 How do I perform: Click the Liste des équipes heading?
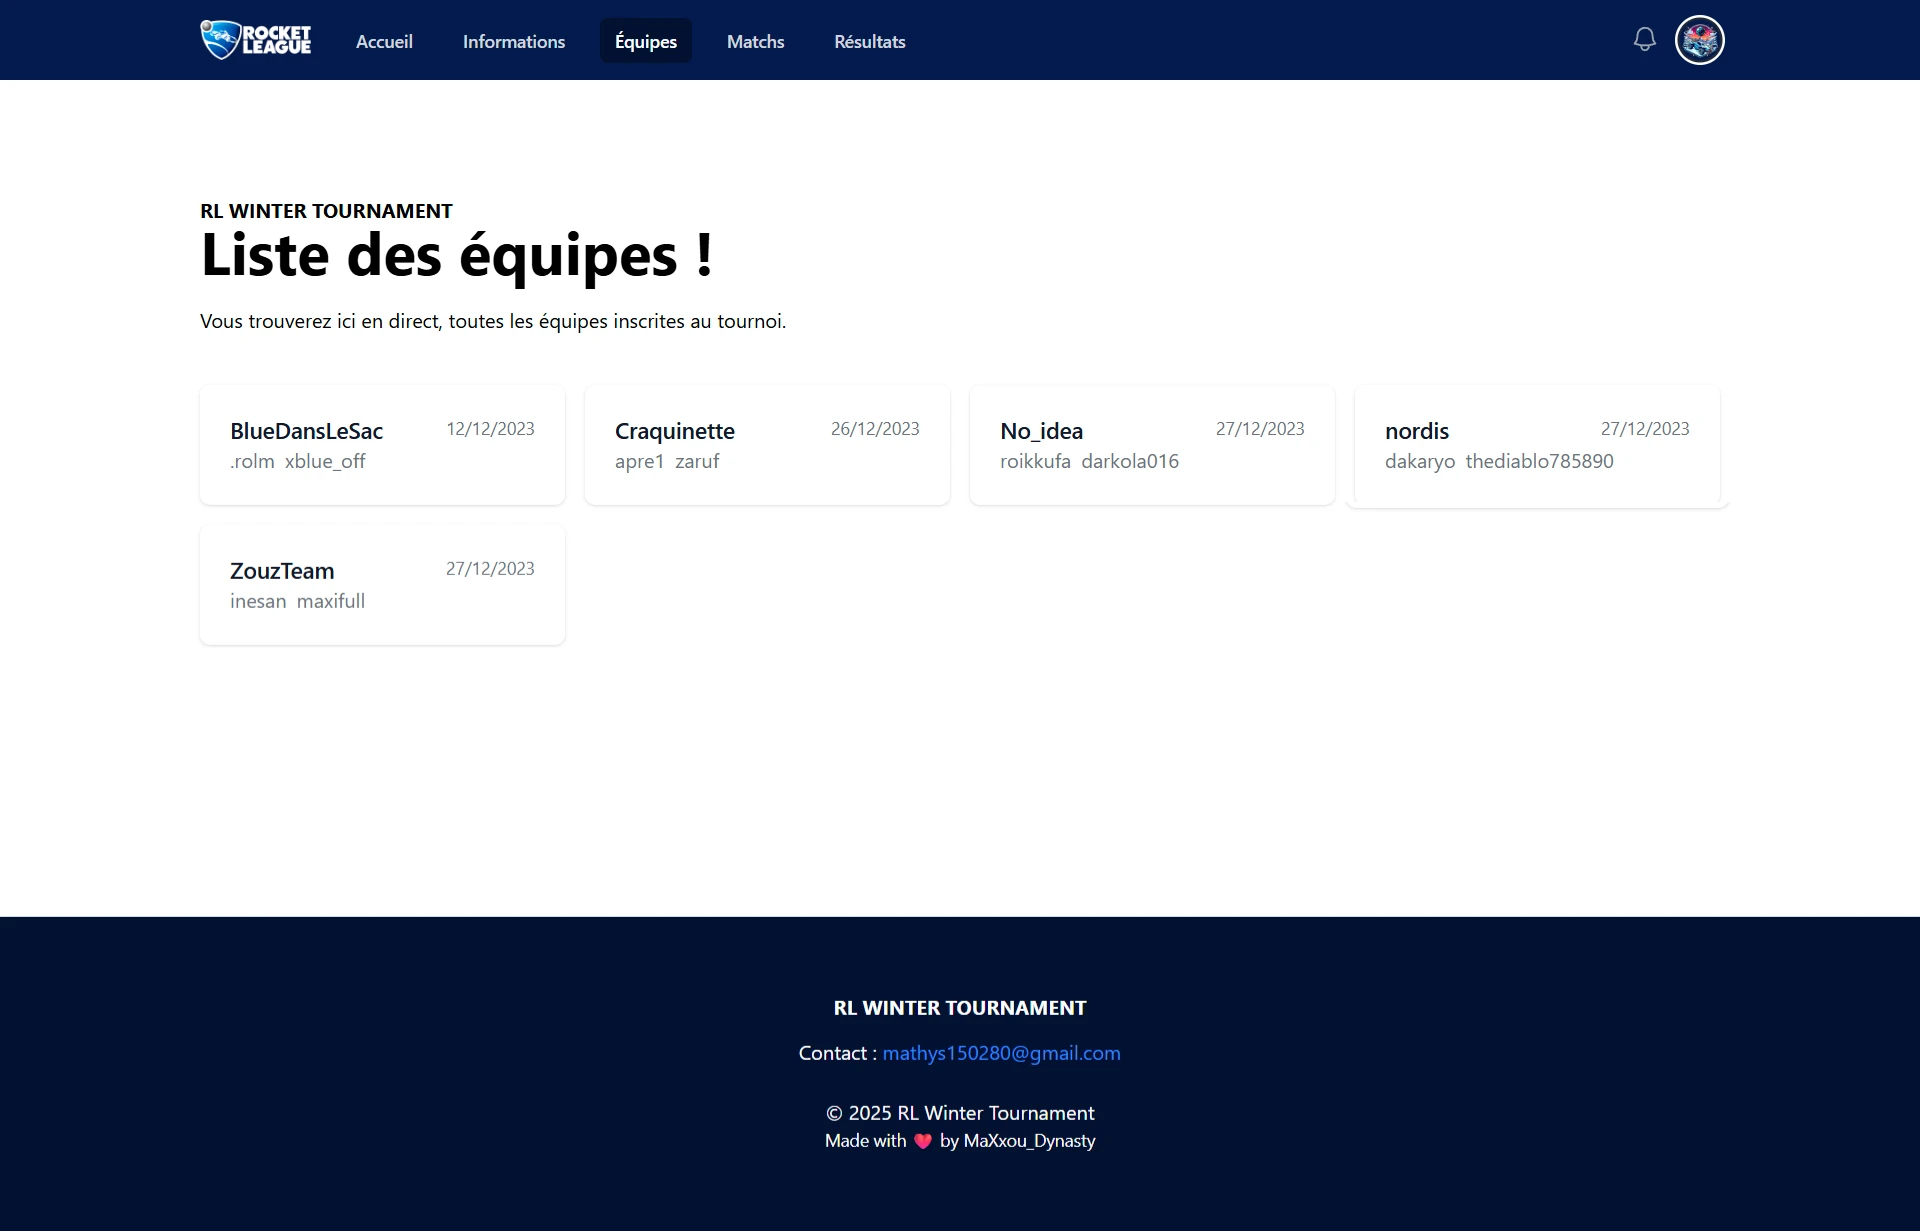[457, 255]
